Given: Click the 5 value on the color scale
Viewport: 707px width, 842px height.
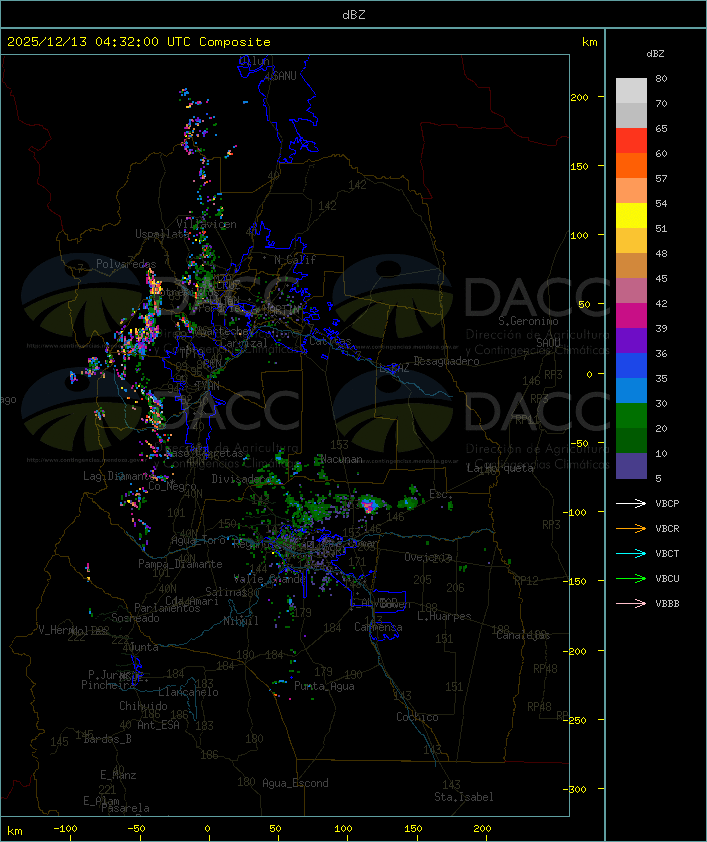Looking at the screenshot, I should point(658,478).
